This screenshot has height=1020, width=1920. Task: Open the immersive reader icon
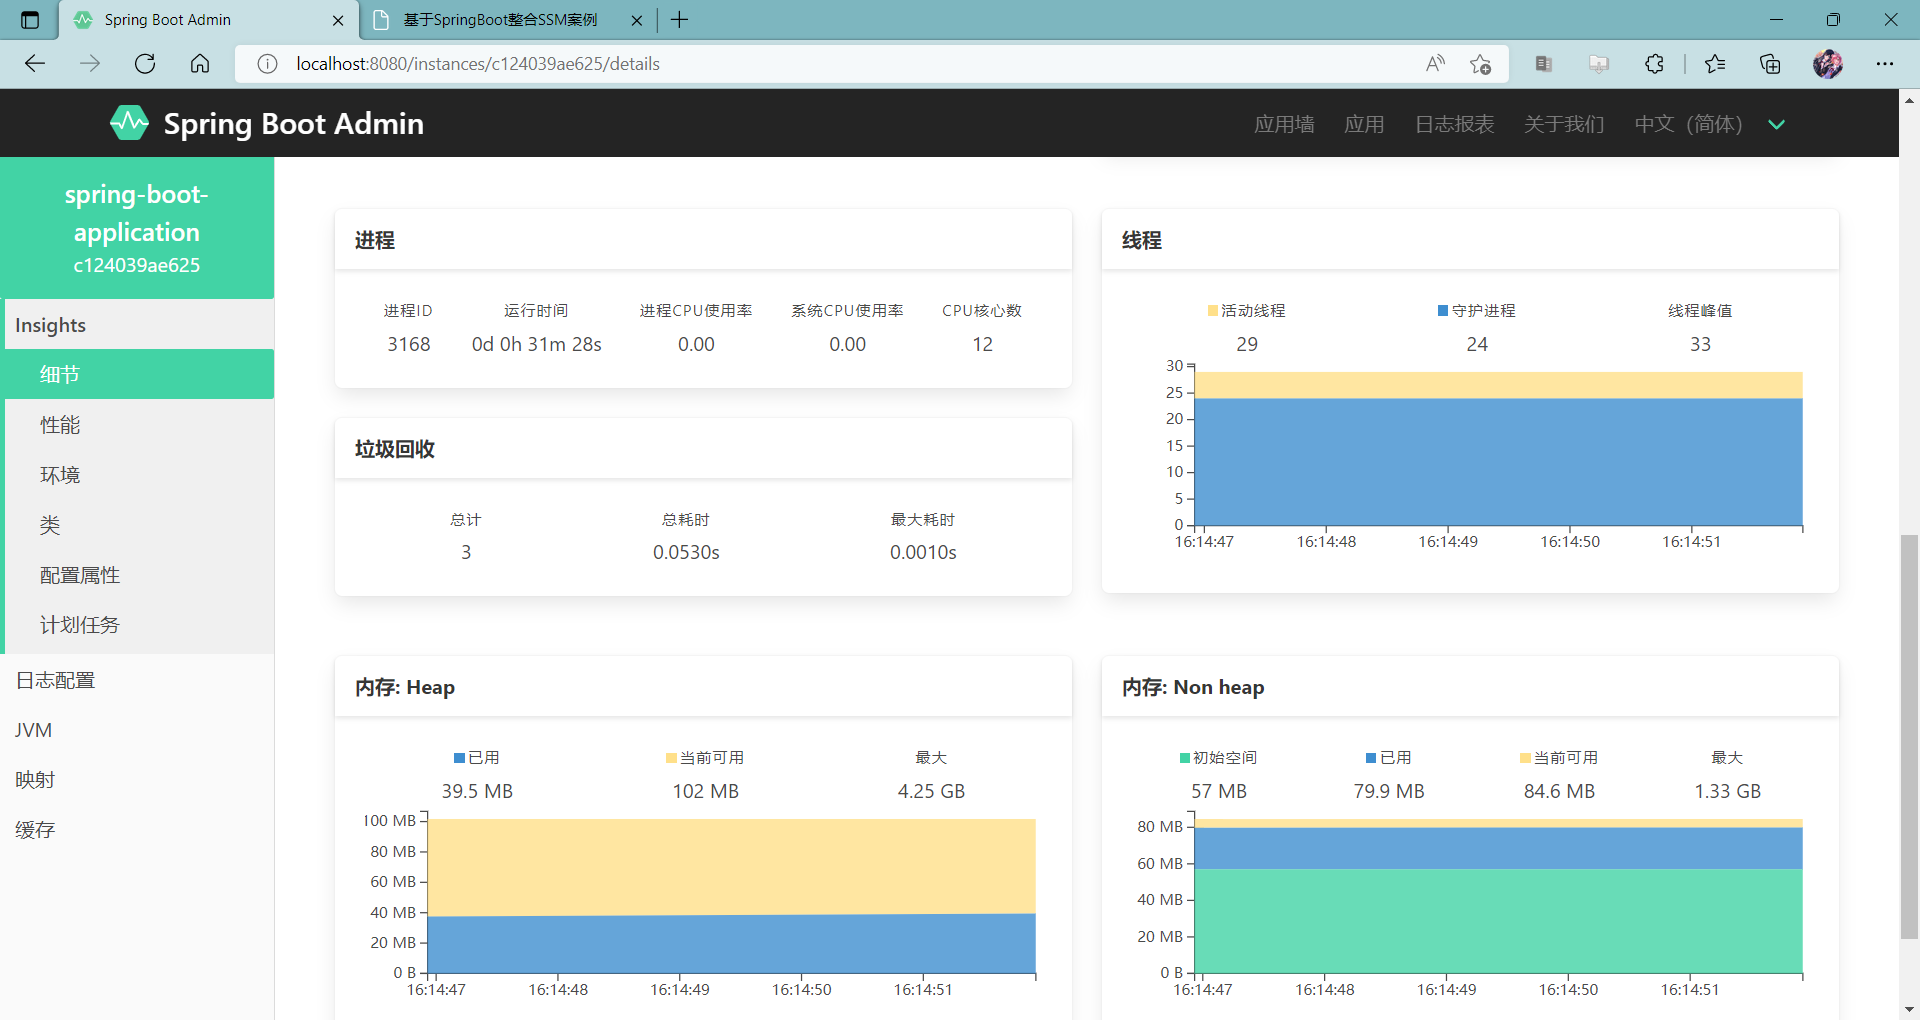[x=1544, y=64]
